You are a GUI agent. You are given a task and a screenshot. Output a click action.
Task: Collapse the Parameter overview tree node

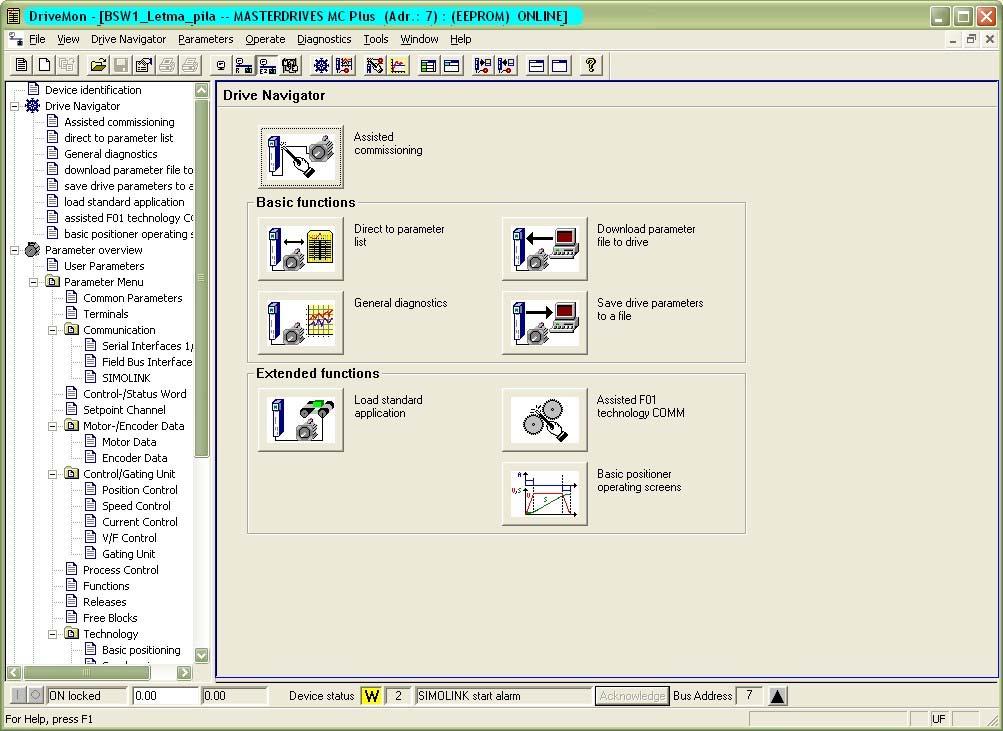(x=14, y=250)
